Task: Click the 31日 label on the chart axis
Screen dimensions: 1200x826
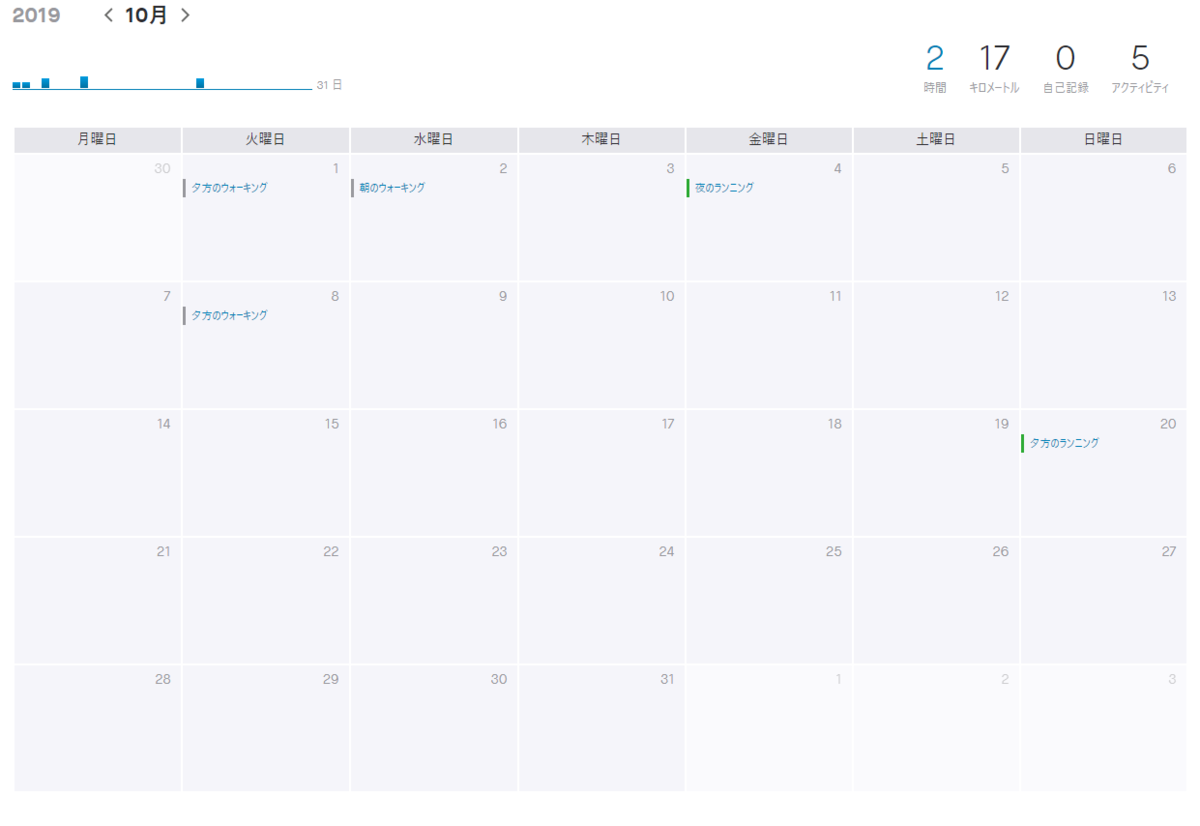Action: [x=330, y=85]
